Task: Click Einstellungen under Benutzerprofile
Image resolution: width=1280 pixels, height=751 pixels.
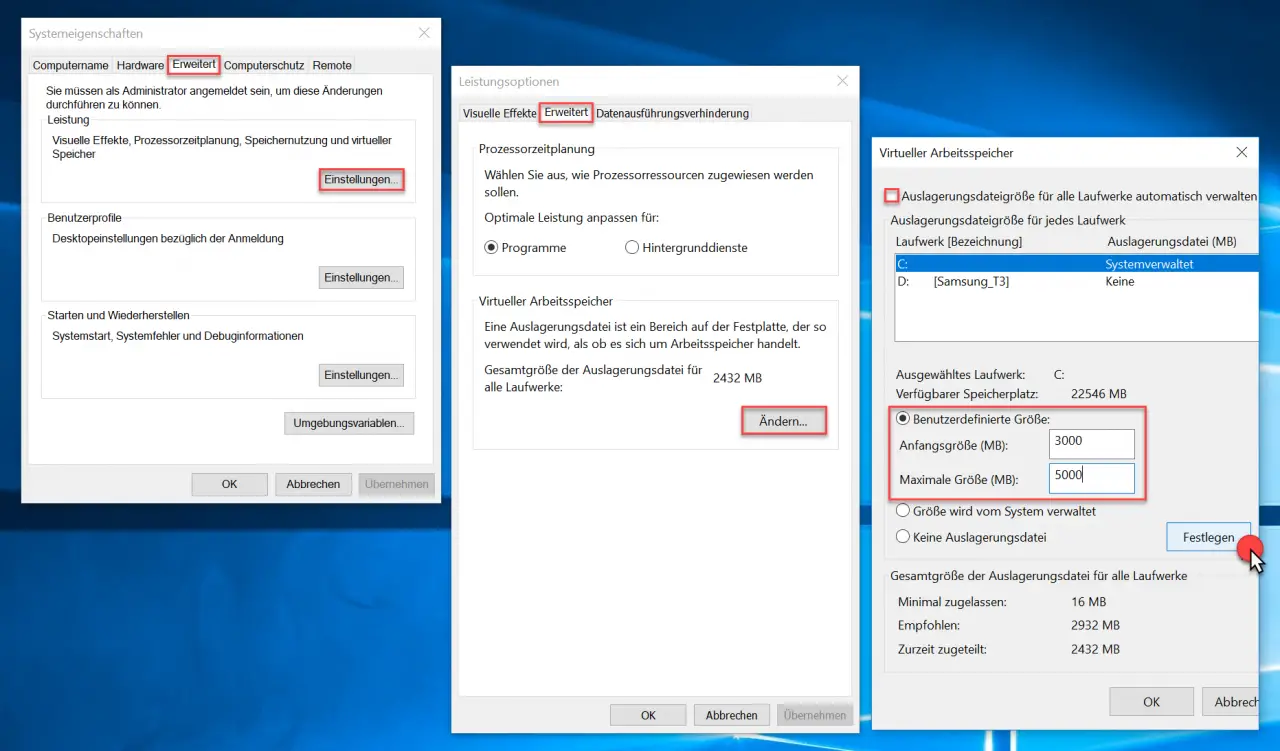Action: pos(360,277)
